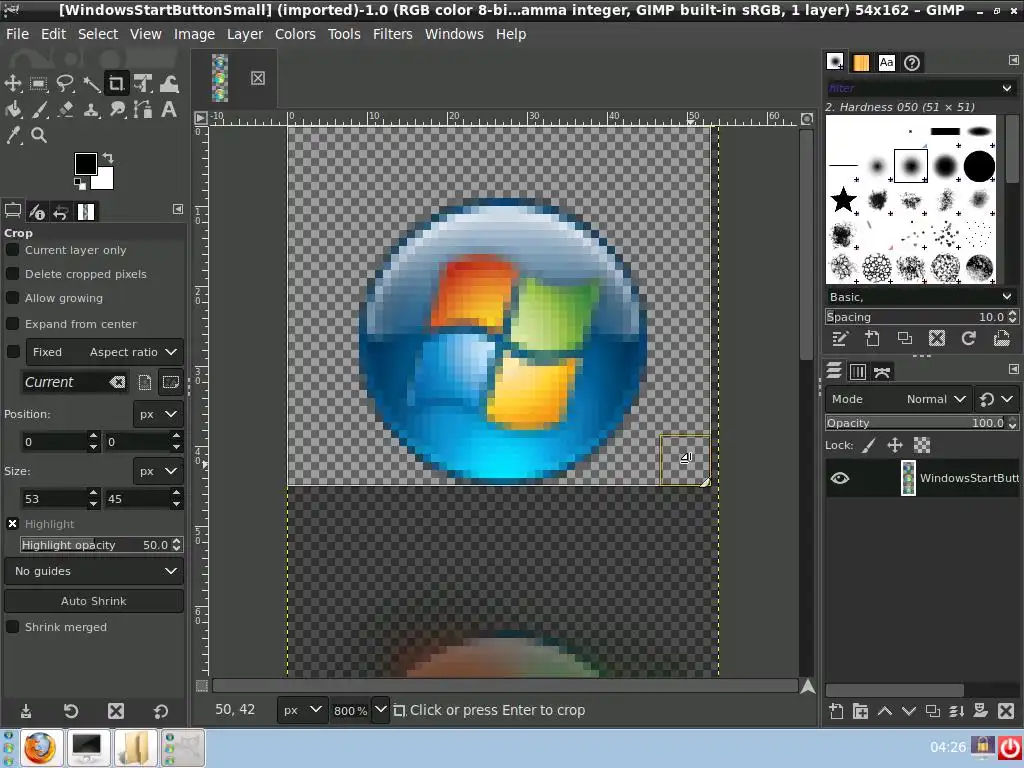Open the Layer menu
Image resolution: width=1024 pixels, height=768 pixels.
245,34
